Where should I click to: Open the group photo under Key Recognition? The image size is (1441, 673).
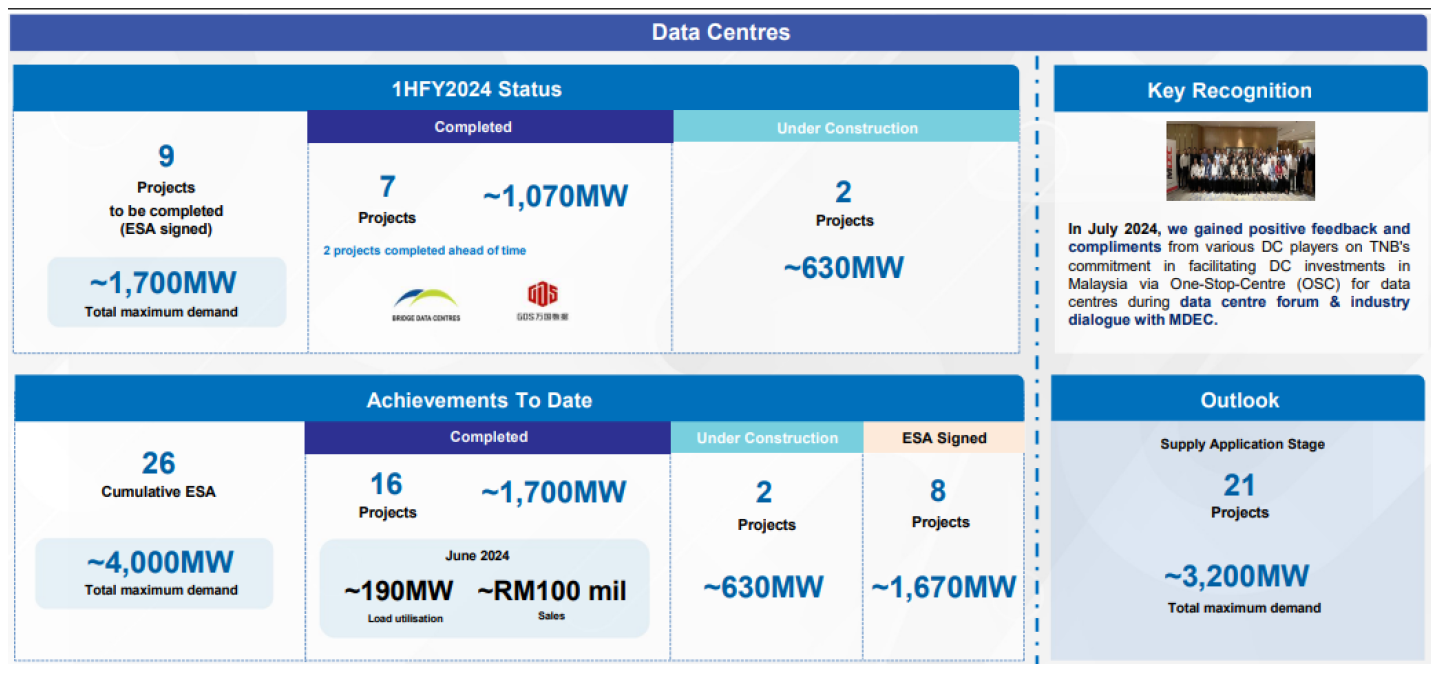pos(1240,161)
